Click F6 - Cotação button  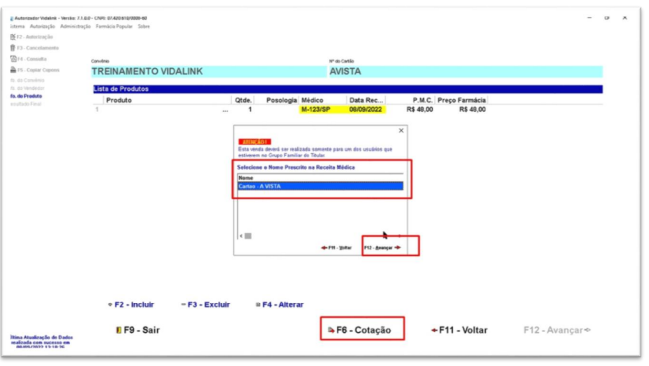click(x=362, y=330)
